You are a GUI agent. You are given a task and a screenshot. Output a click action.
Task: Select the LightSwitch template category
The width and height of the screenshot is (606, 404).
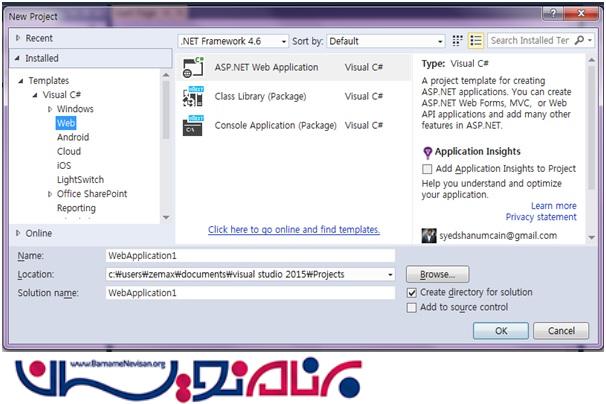click(80, 180)
